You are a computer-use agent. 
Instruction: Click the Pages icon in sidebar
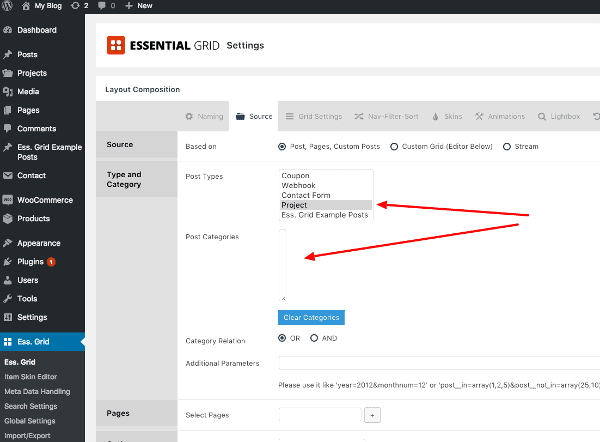click(8, 110)
